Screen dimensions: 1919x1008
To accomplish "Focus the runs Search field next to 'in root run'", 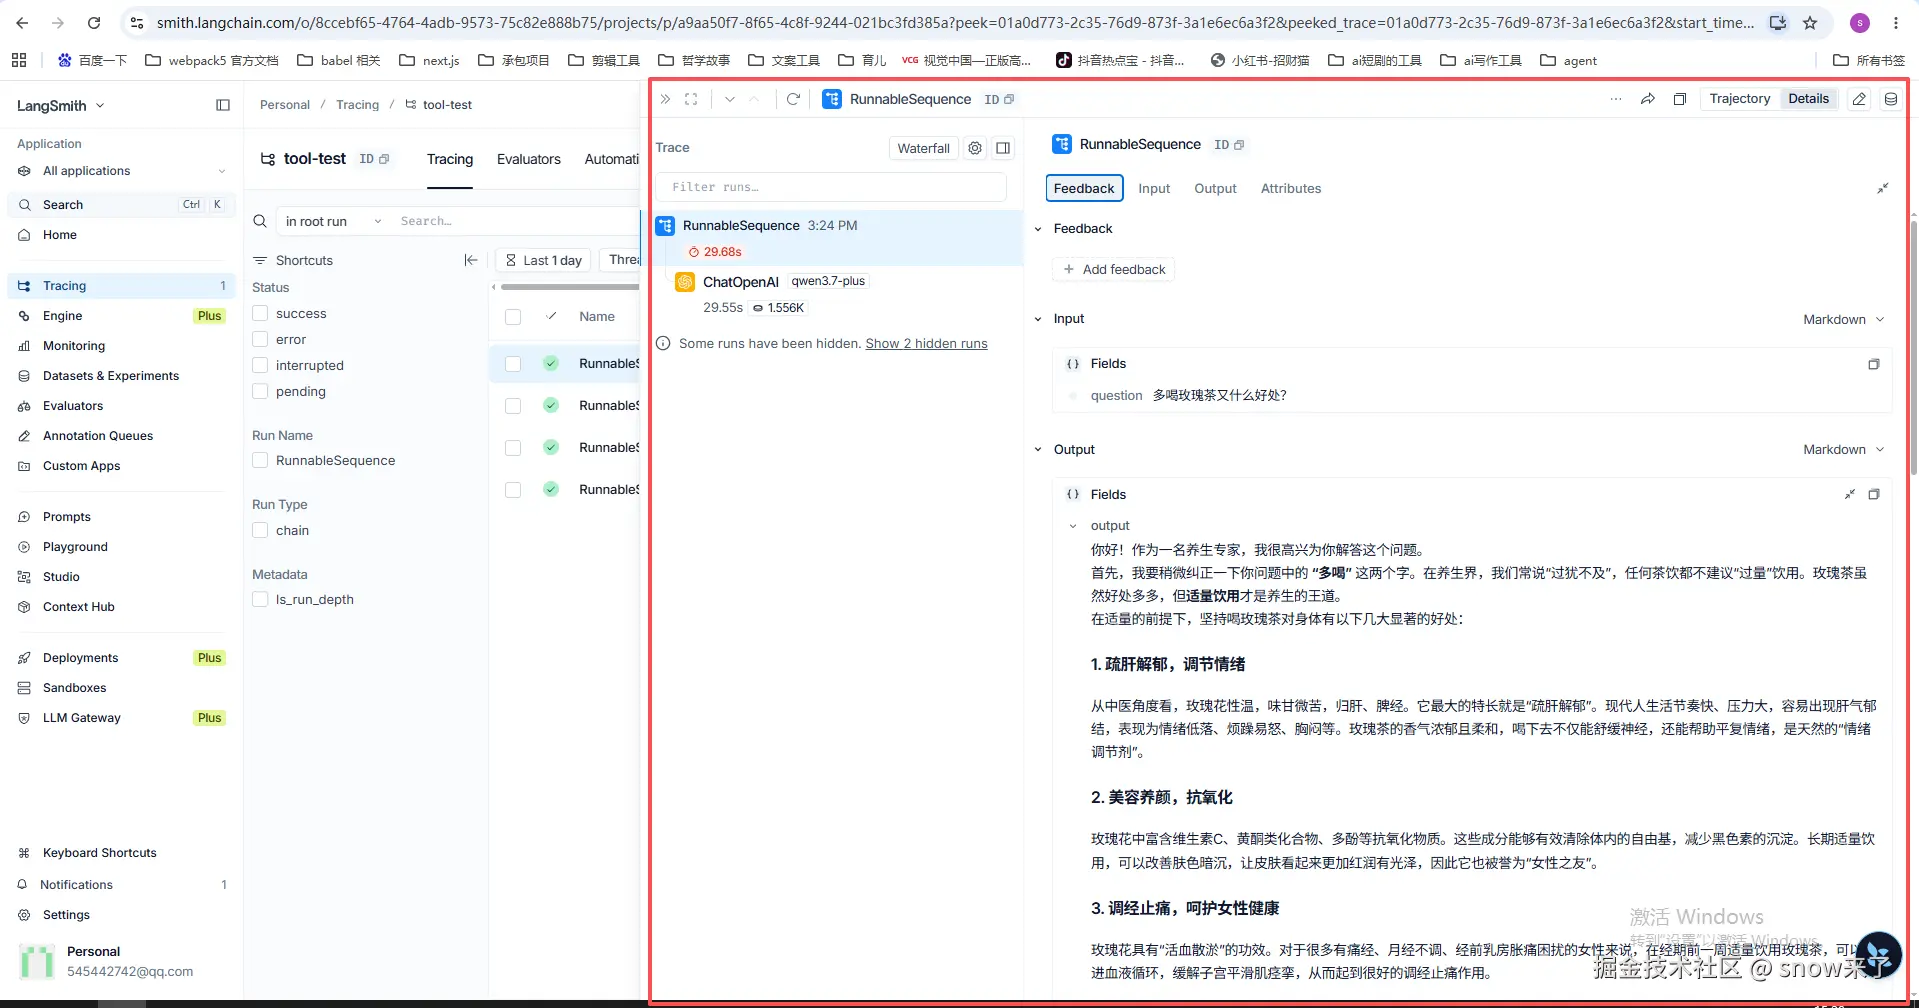I will (x=515, y=221).
